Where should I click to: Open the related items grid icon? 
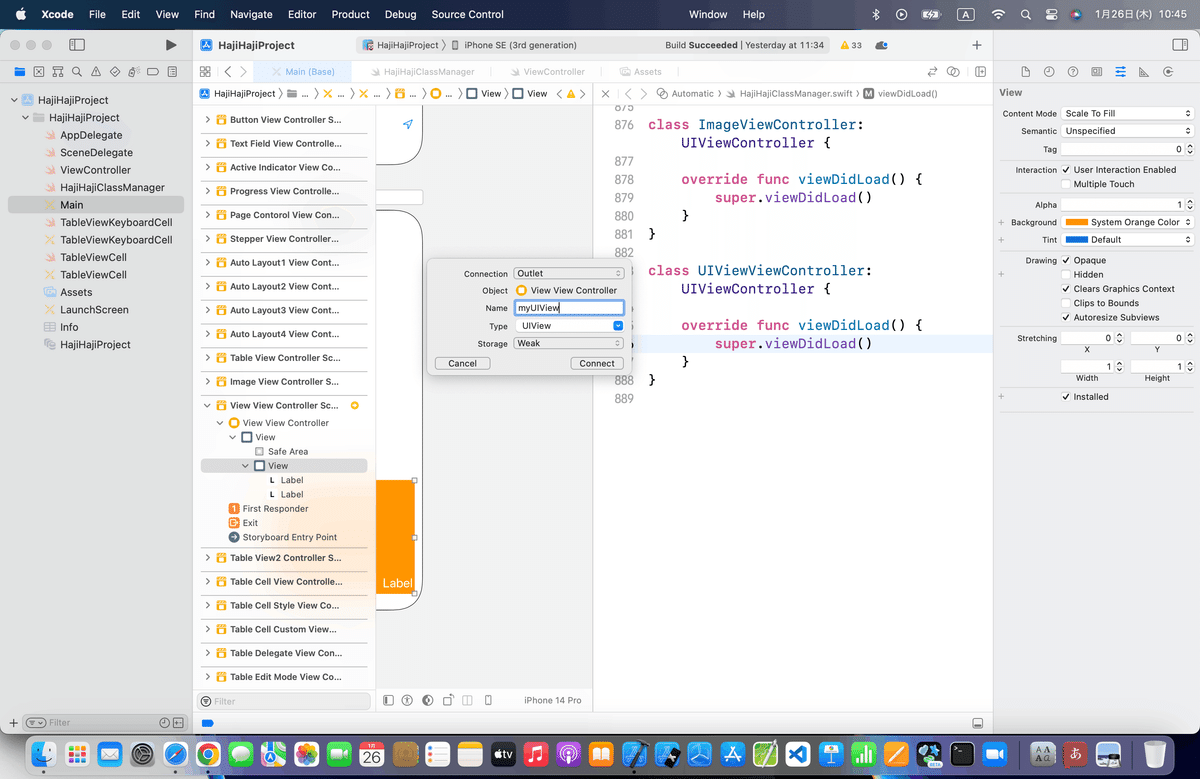[205, 72]
